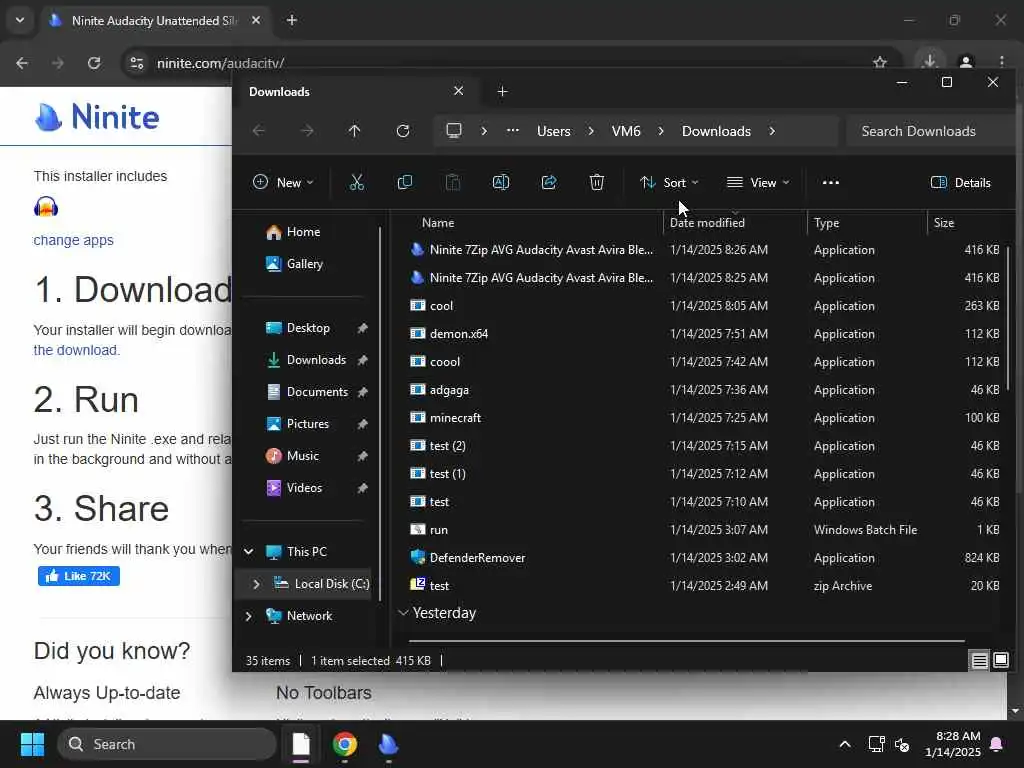The width and height of the screenshot is (1024, 768).
Task: Click the Explorer refresh icon
Action: tap(403, 131)
